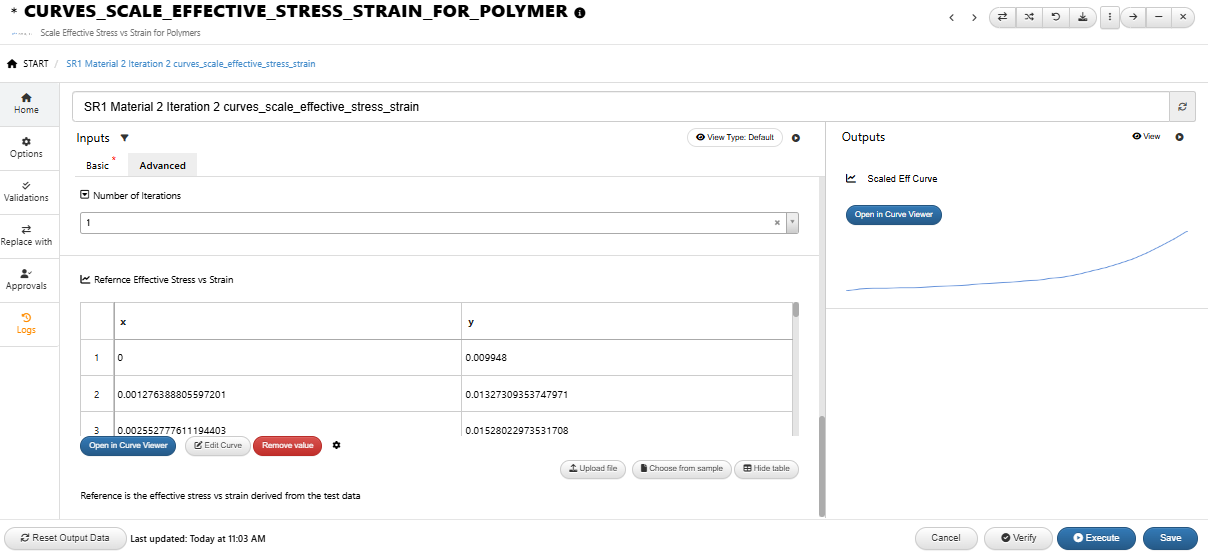Open the Number of Iterations dropdown
The image size is (1208, 552).
click(x=792, y=223)
